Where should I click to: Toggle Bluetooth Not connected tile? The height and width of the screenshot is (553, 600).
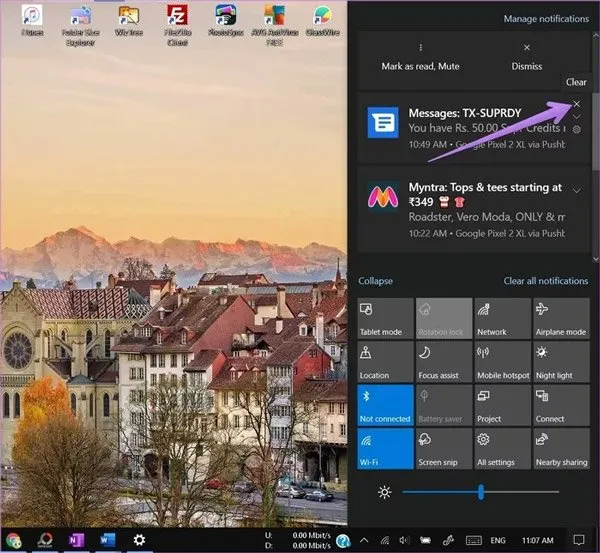click(385, 404)
